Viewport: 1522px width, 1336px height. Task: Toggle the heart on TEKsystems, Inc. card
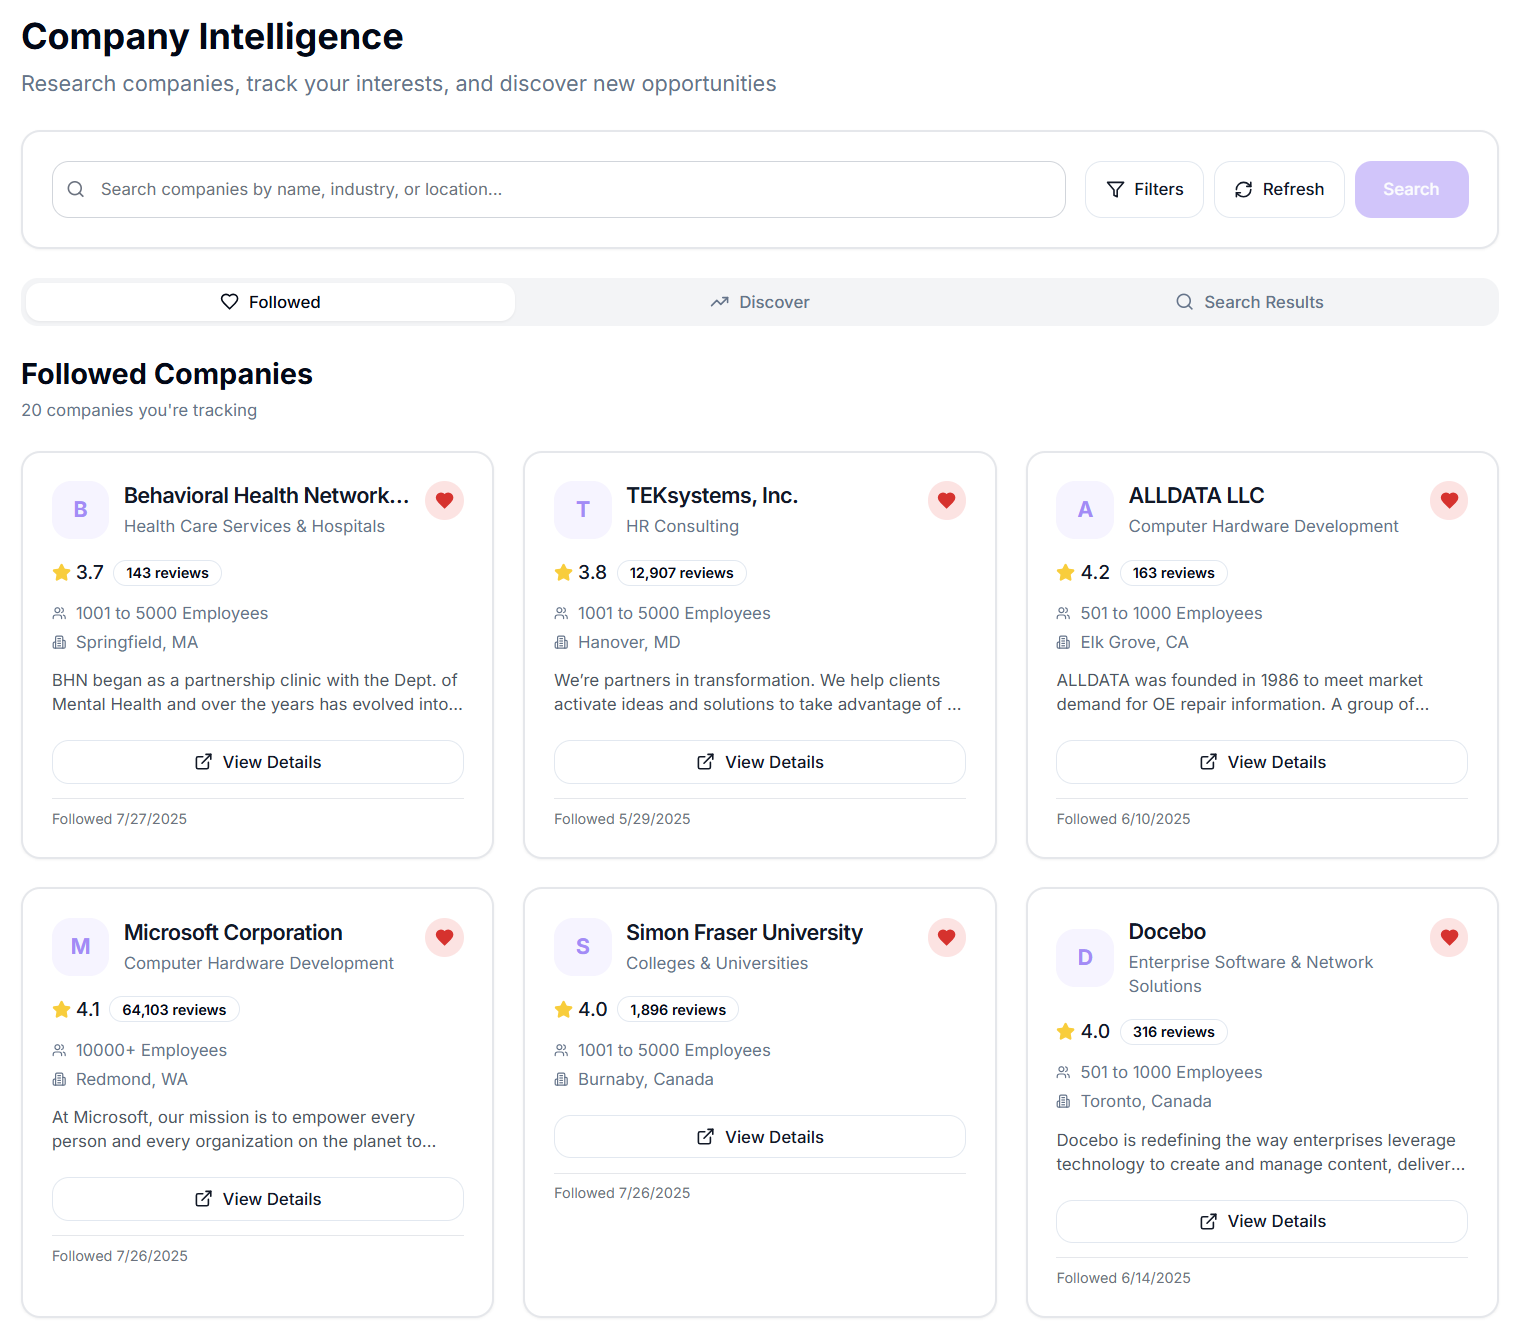946,500
